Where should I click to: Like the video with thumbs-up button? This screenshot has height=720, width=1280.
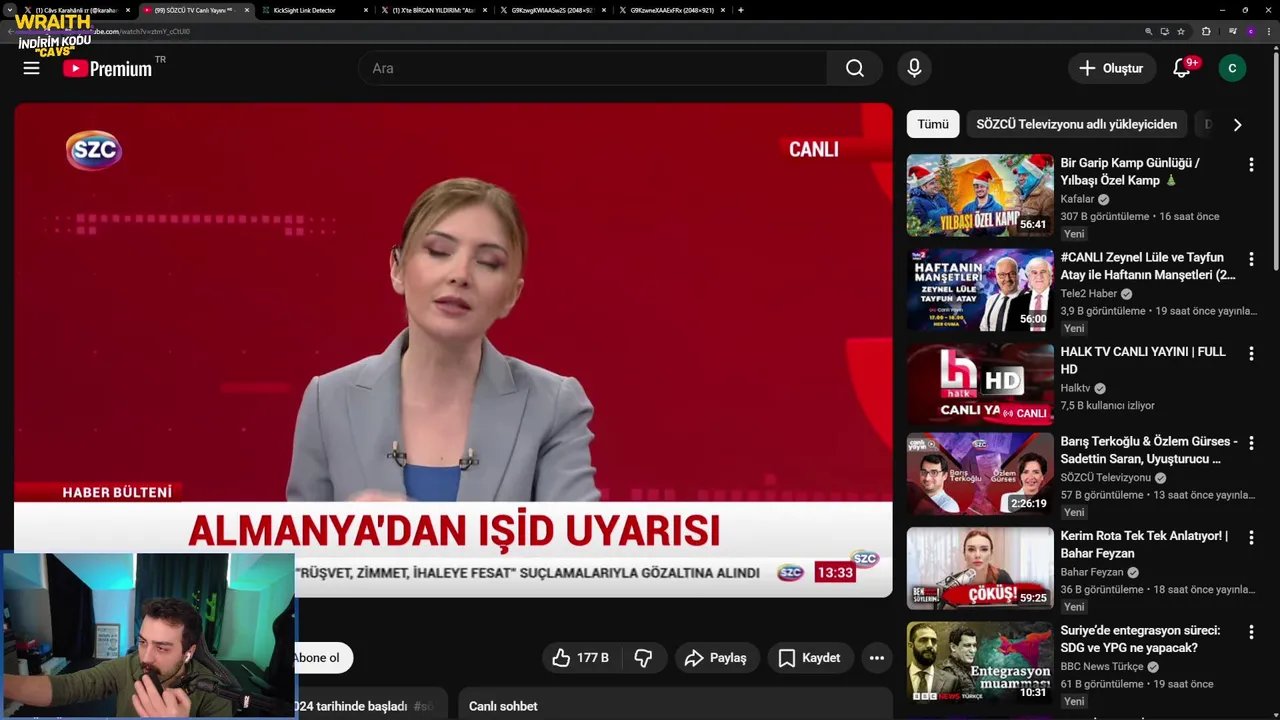coord(579,657)
